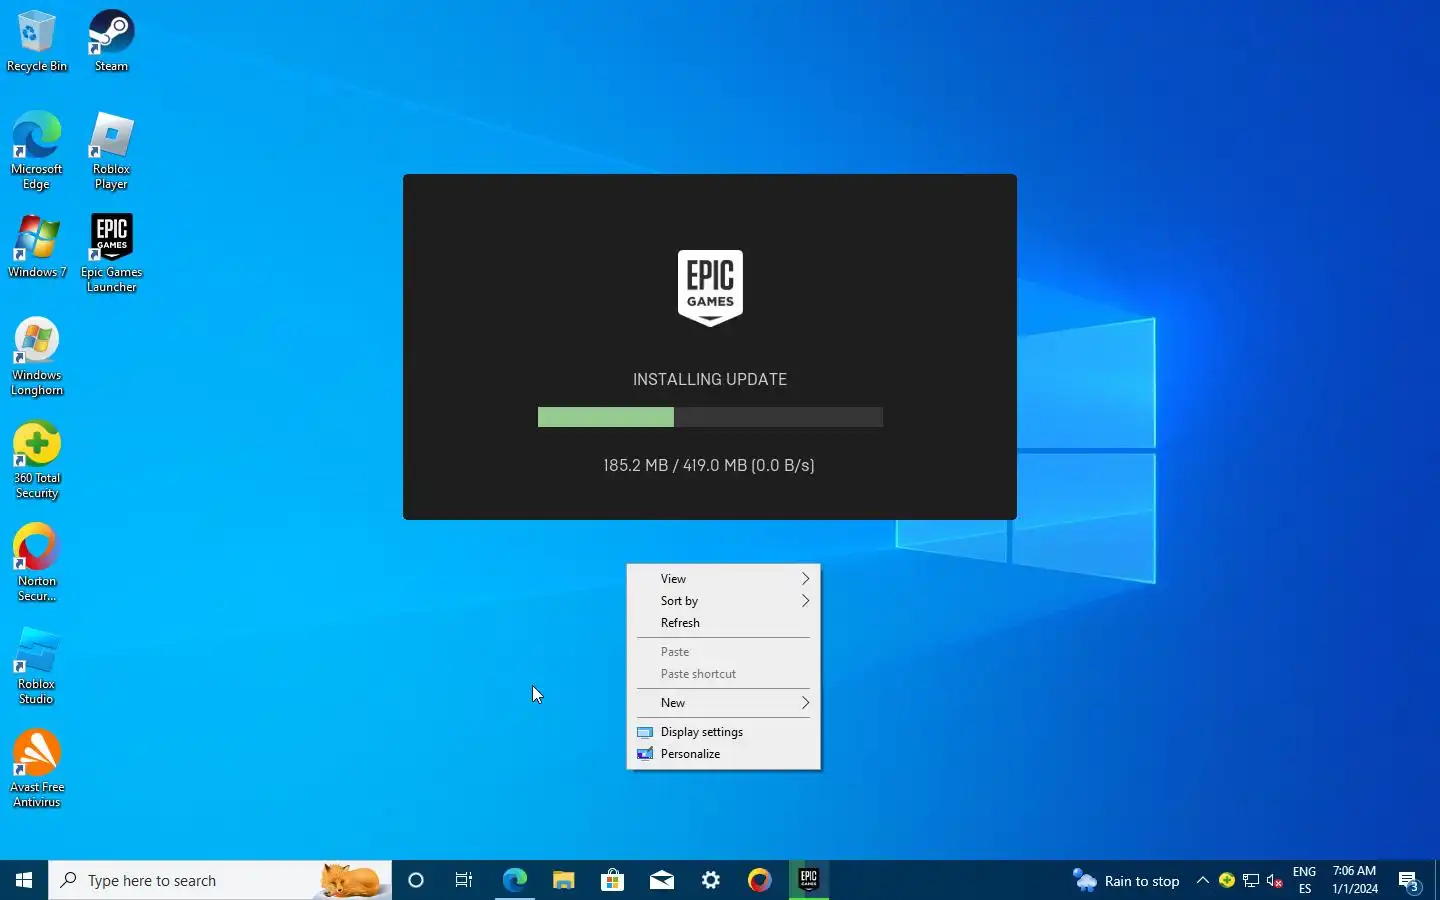Click the INSTALLING UPDATE label
1440x900 pixels.
710,380
